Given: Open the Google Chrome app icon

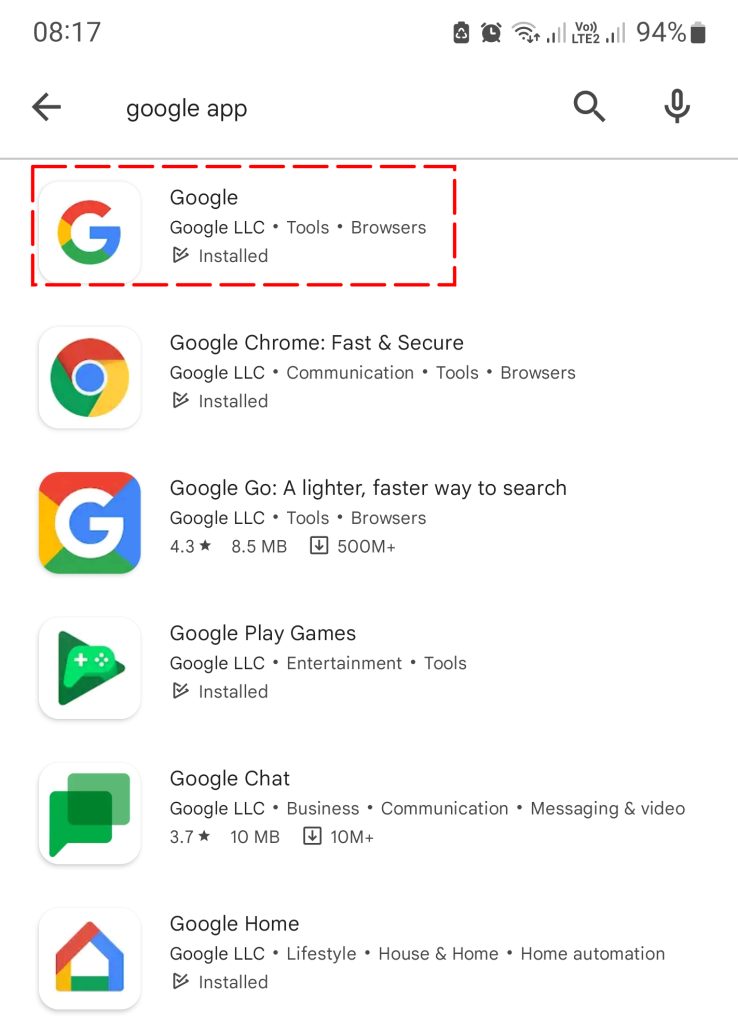Looking at the screenshot, I should [89, 377].
